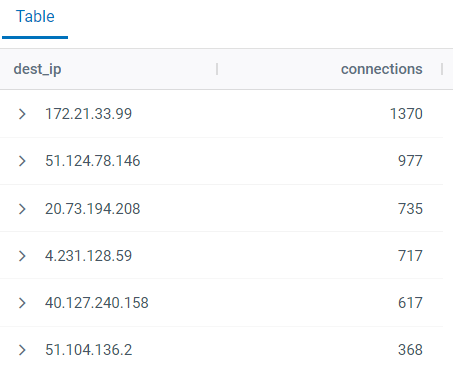Viewport: 453px width, 371px height.
Task: Expand the 4.231.128.59 row
Action: point(22,256)
